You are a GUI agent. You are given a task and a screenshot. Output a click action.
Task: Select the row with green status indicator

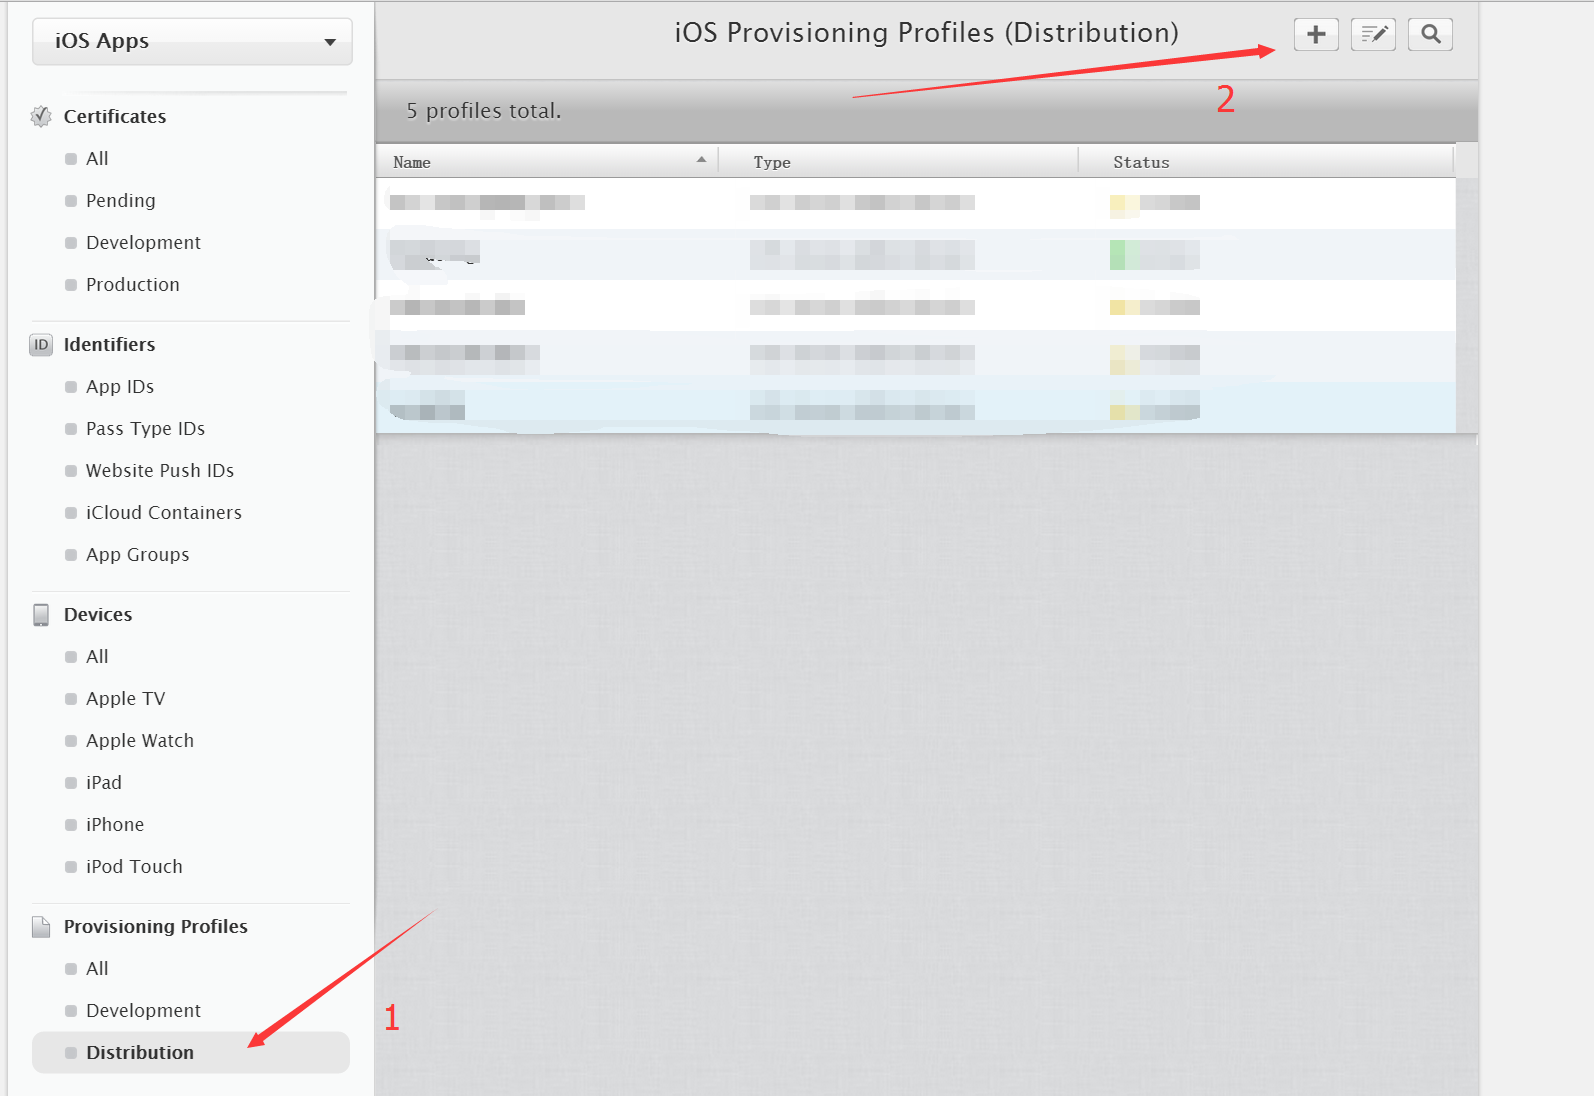(915, 255)
